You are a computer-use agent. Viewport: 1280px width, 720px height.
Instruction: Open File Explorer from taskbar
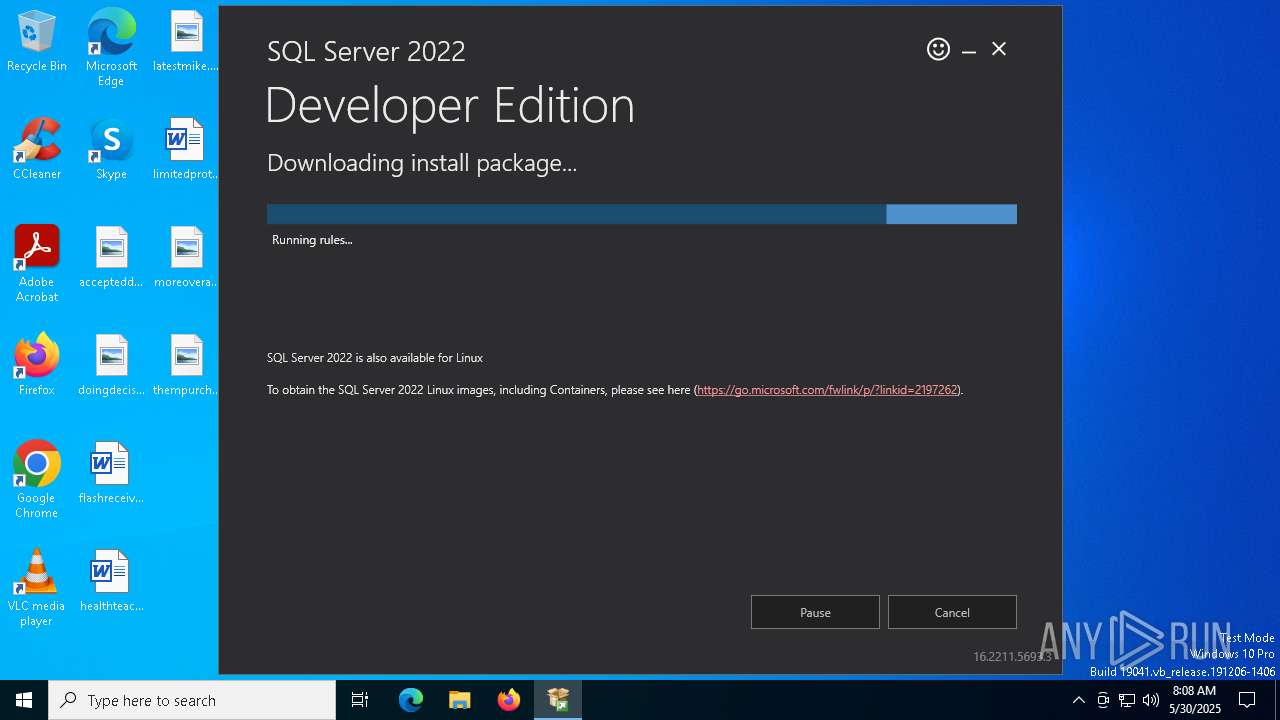pos(460,700)
